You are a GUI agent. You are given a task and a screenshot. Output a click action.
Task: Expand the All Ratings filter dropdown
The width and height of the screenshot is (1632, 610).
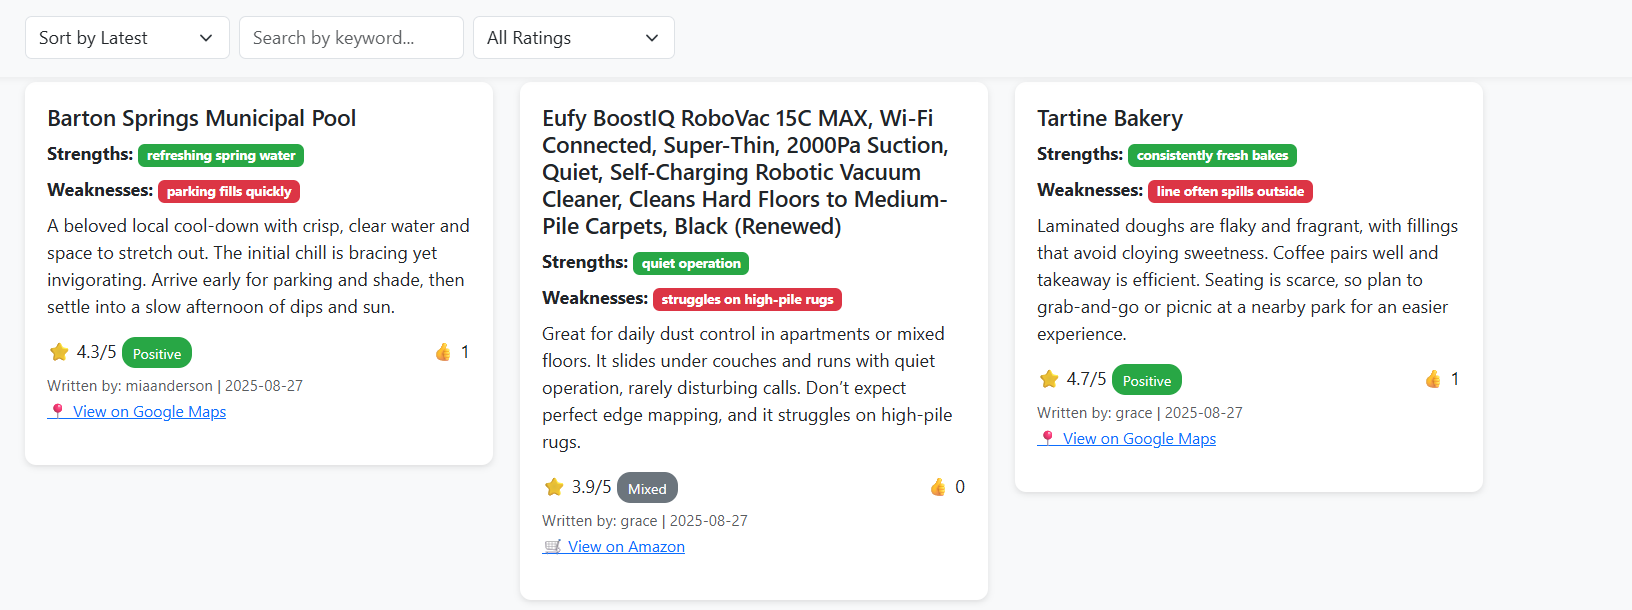[x=574, y=38]
